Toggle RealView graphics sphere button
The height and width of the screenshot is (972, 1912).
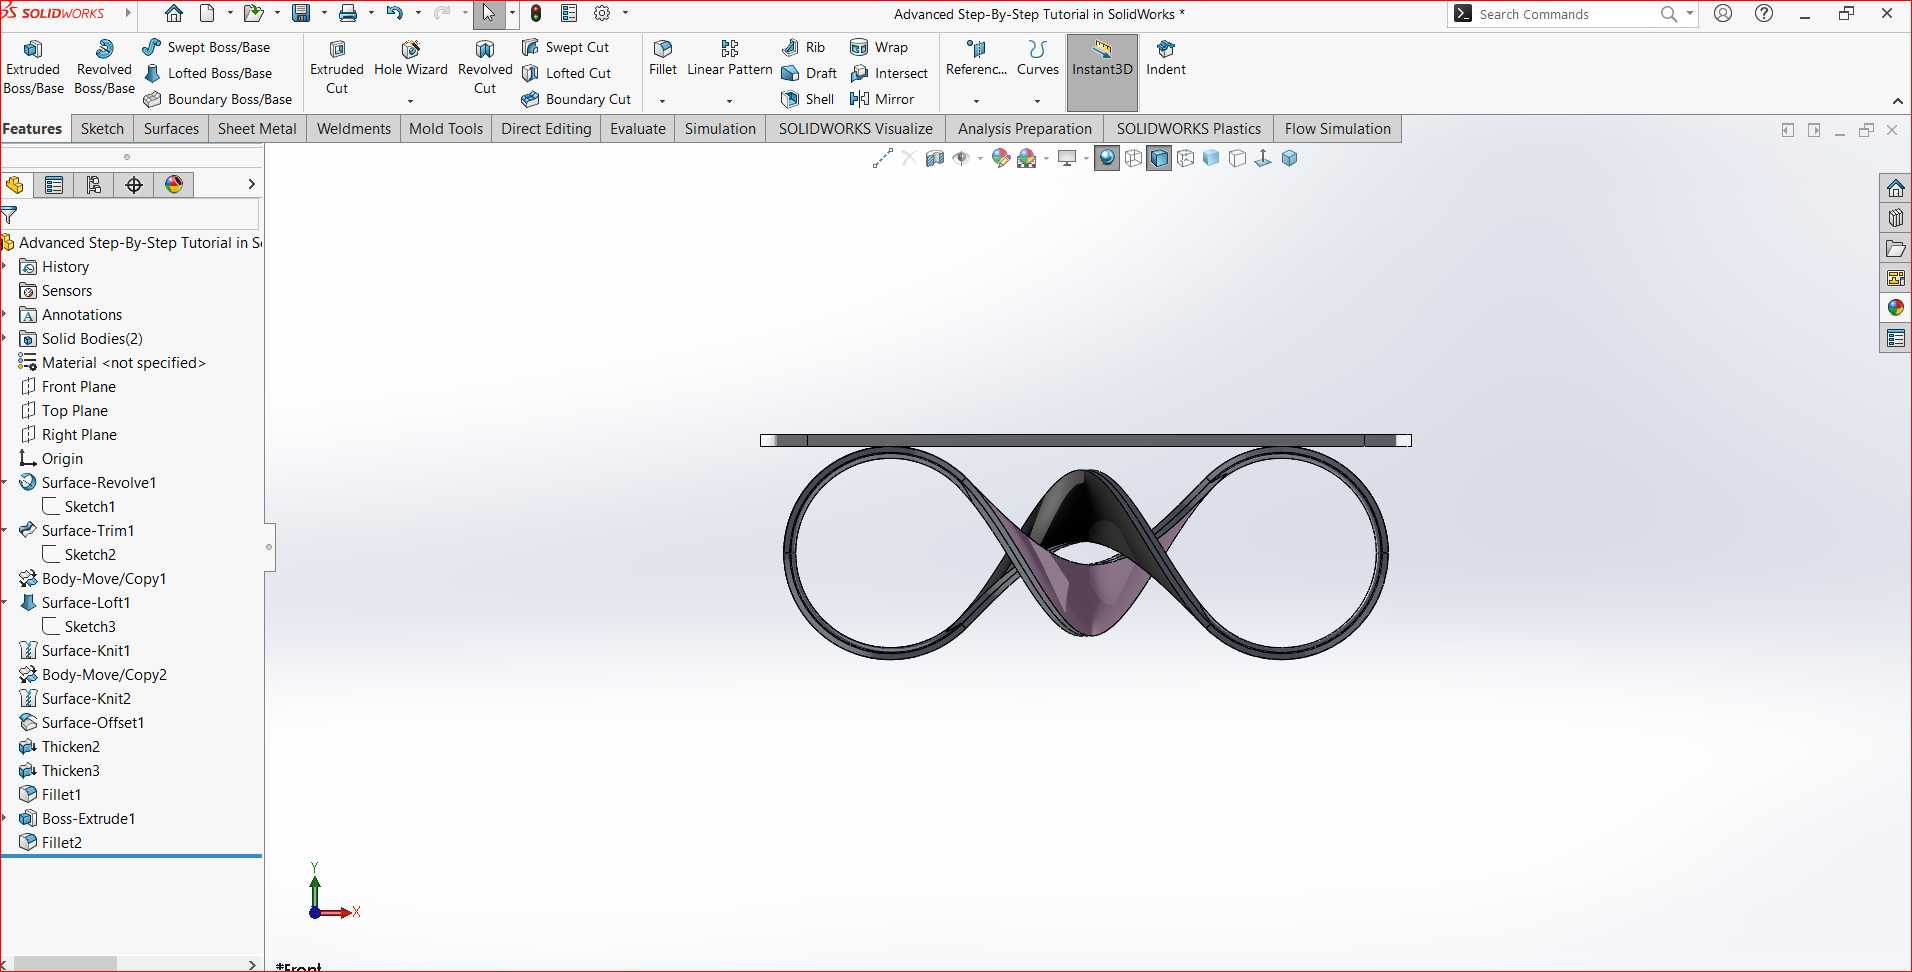tap(1107, 158)
